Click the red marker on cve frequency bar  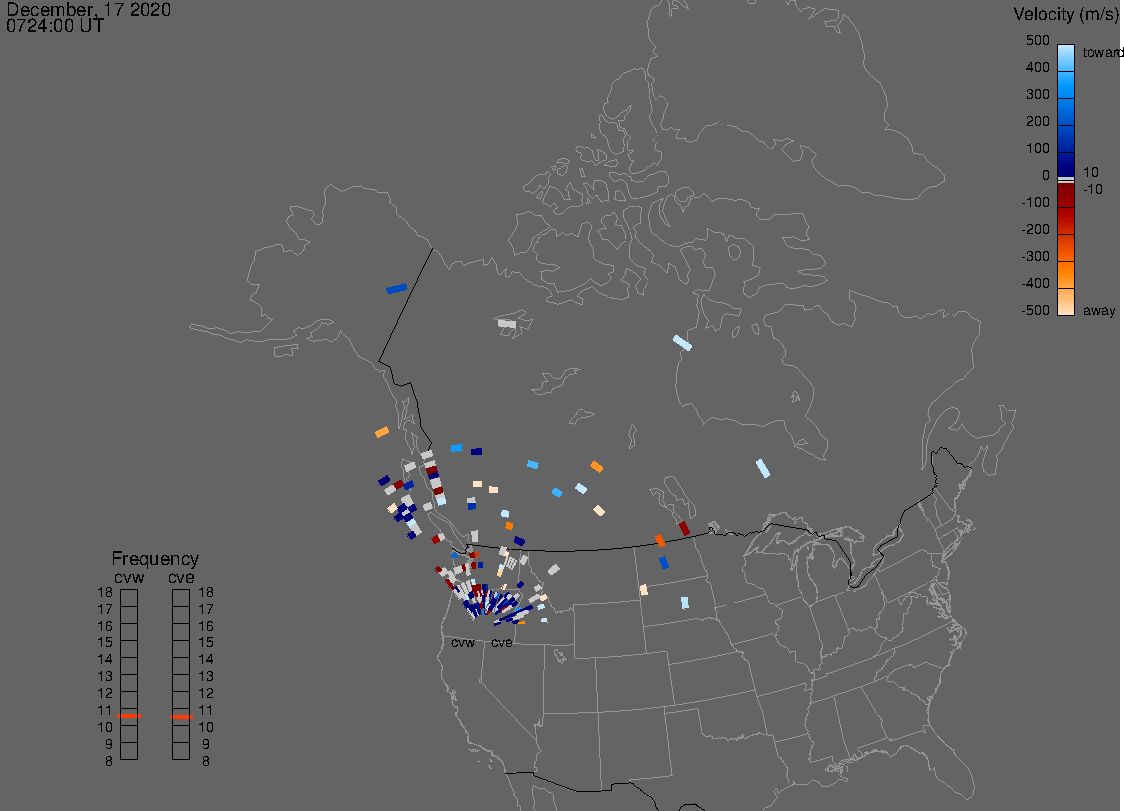pos(181,716)
